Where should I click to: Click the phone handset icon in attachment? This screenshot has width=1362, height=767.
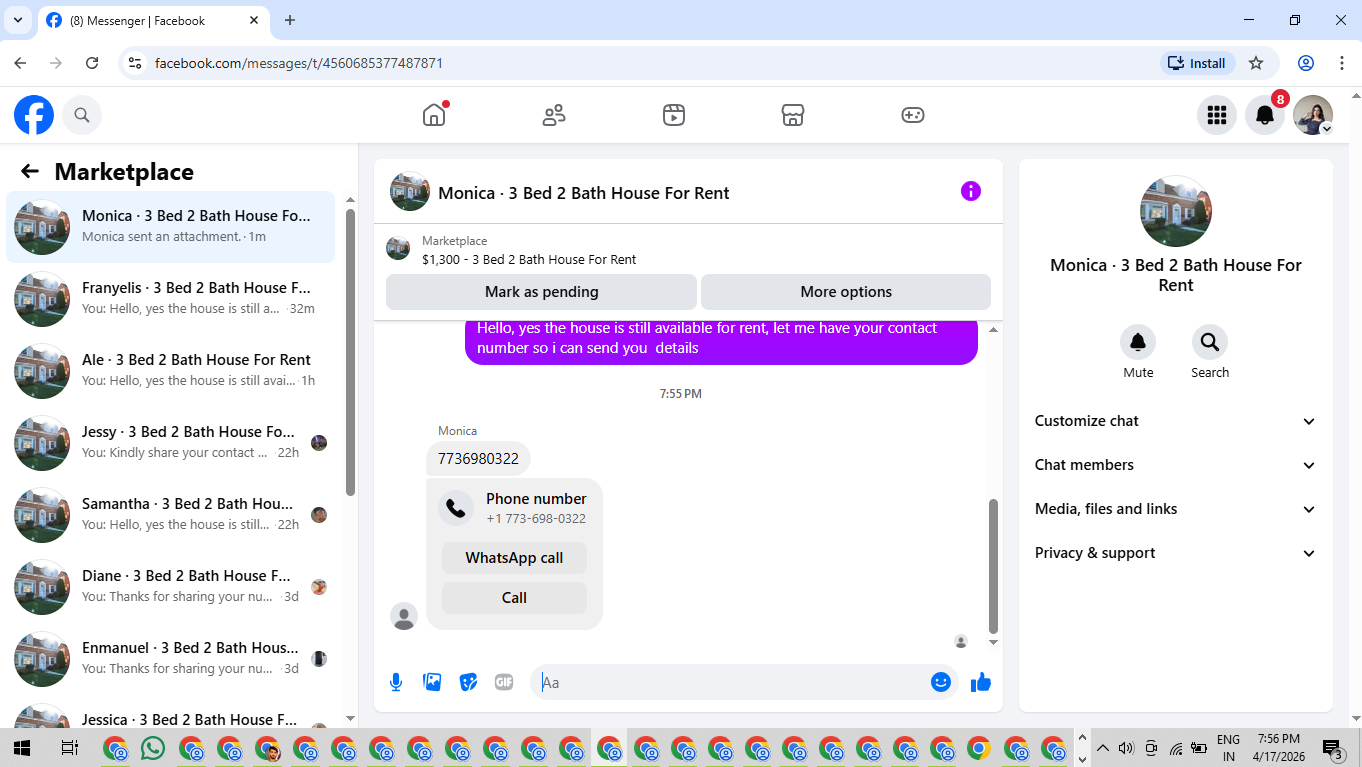point(456,508)
